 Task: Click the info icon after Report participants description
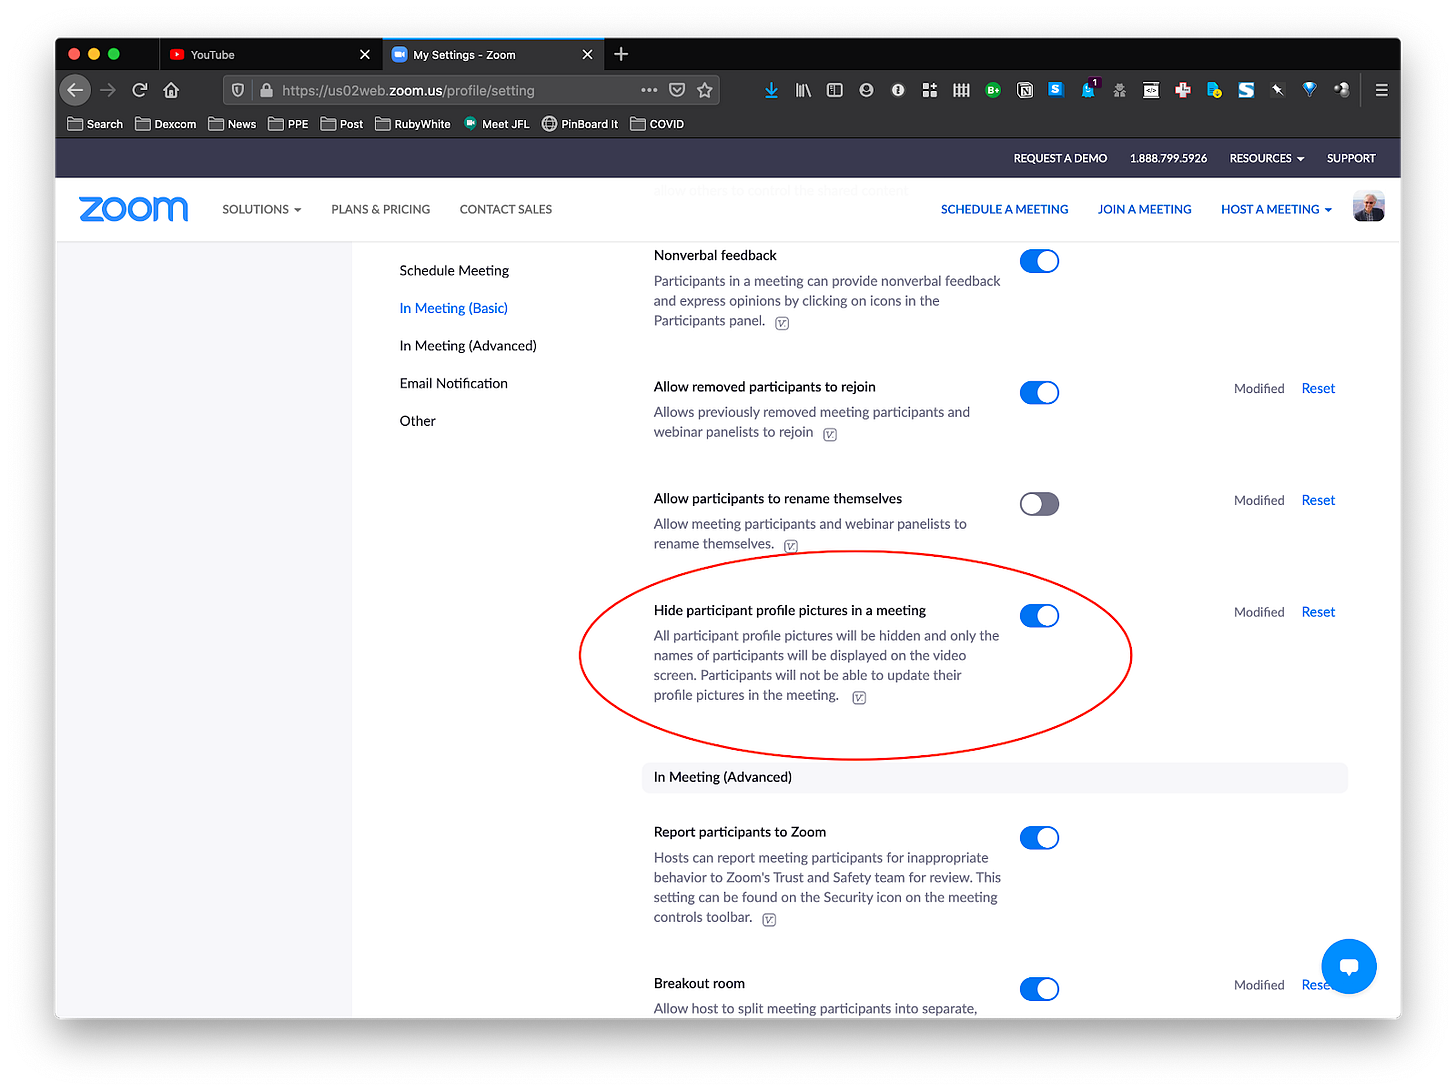[x=769, y=920]
